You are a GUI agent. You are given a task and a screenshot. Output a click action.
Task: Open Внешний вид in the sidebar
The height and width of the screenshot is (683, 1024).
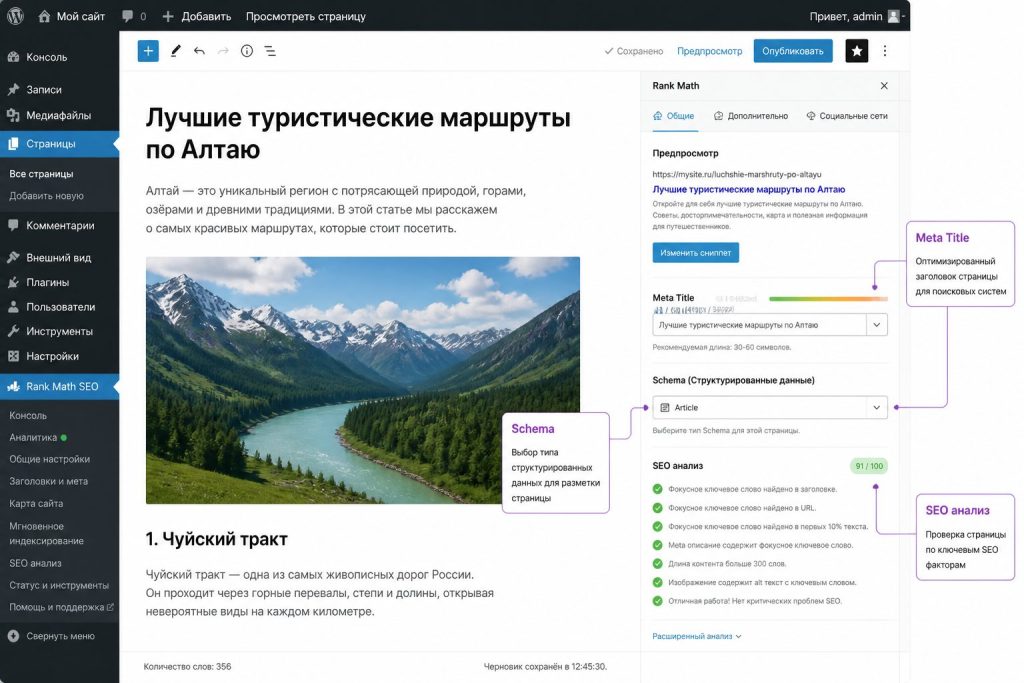coord(59,257)
